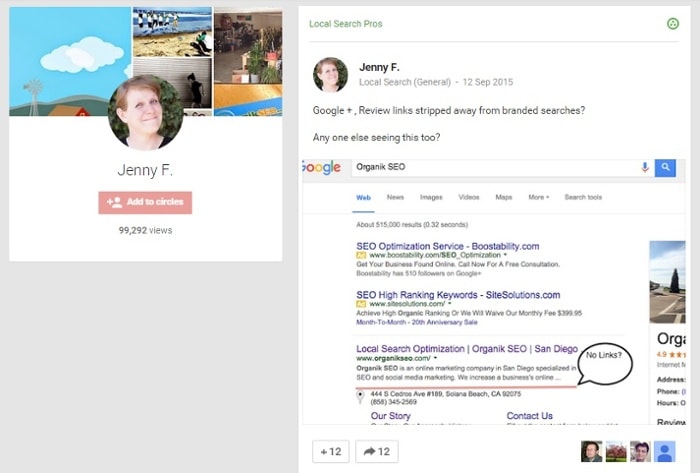
Task: Open the SEO Optimization Service Boostability.com ad
Action: 447,246
